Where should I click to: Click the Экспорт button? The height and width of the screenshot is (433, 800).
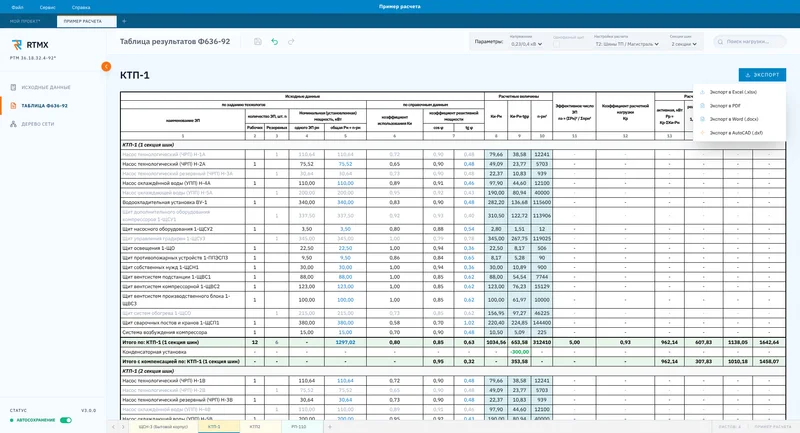point(762,75)
